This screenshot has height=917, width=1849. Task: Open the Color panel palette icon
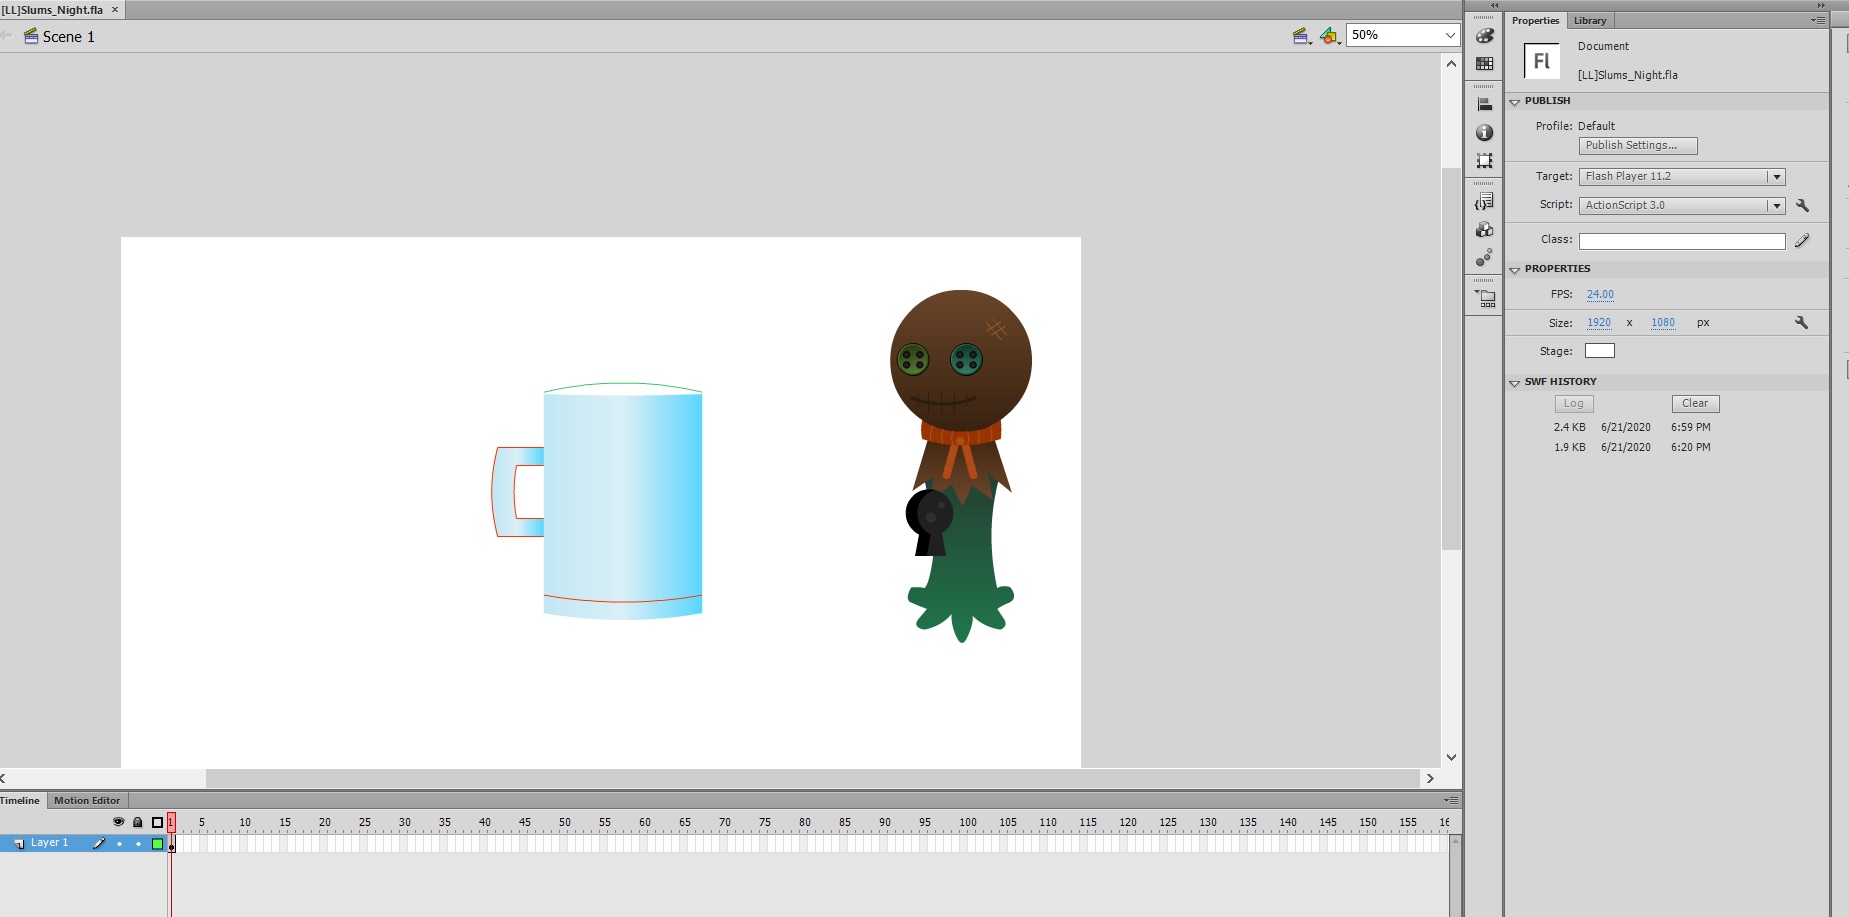tap(1485, 36)
